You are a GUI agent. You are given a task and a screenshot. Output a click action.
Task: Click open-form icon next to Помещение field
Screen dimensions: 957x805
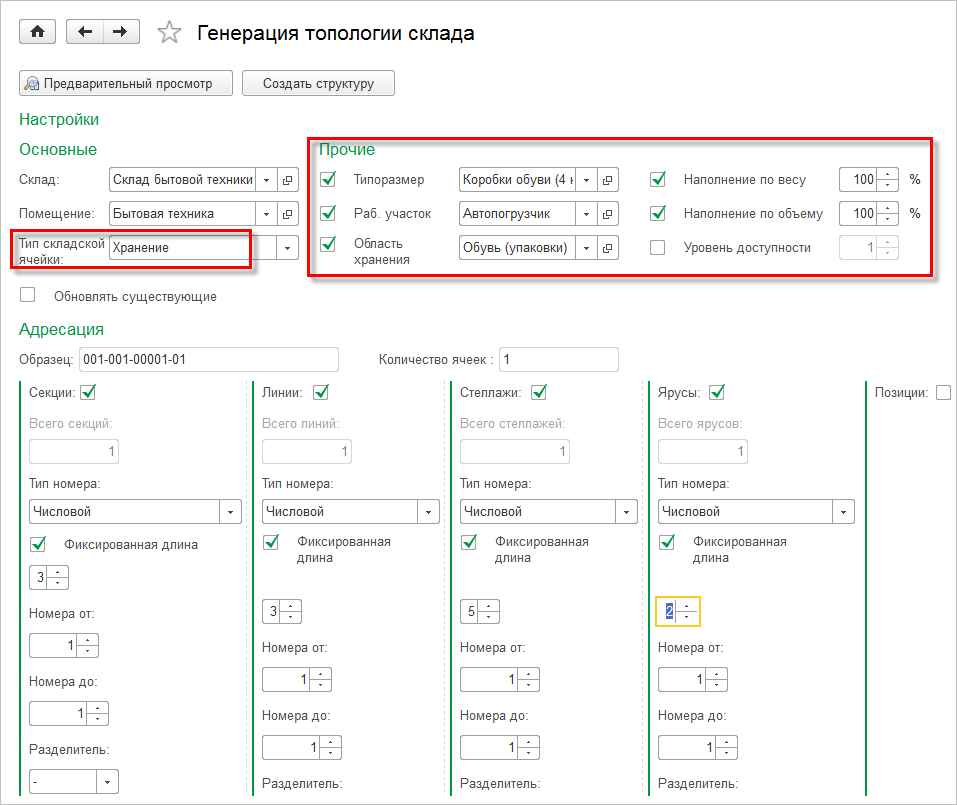(x=288, y=213)
